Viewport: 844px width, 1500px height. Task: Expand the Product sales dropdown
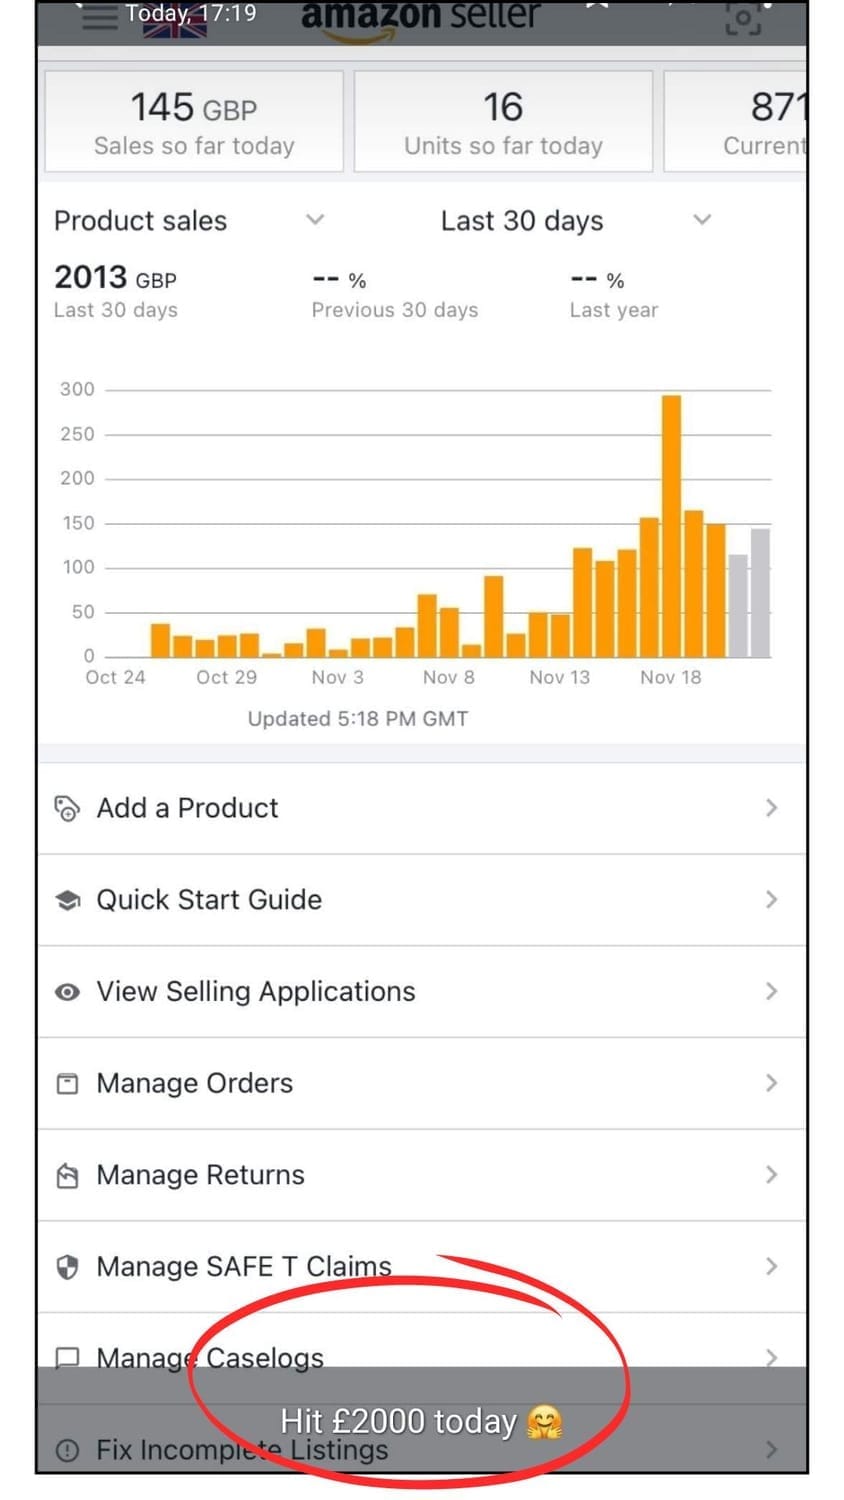coord(315,220)
